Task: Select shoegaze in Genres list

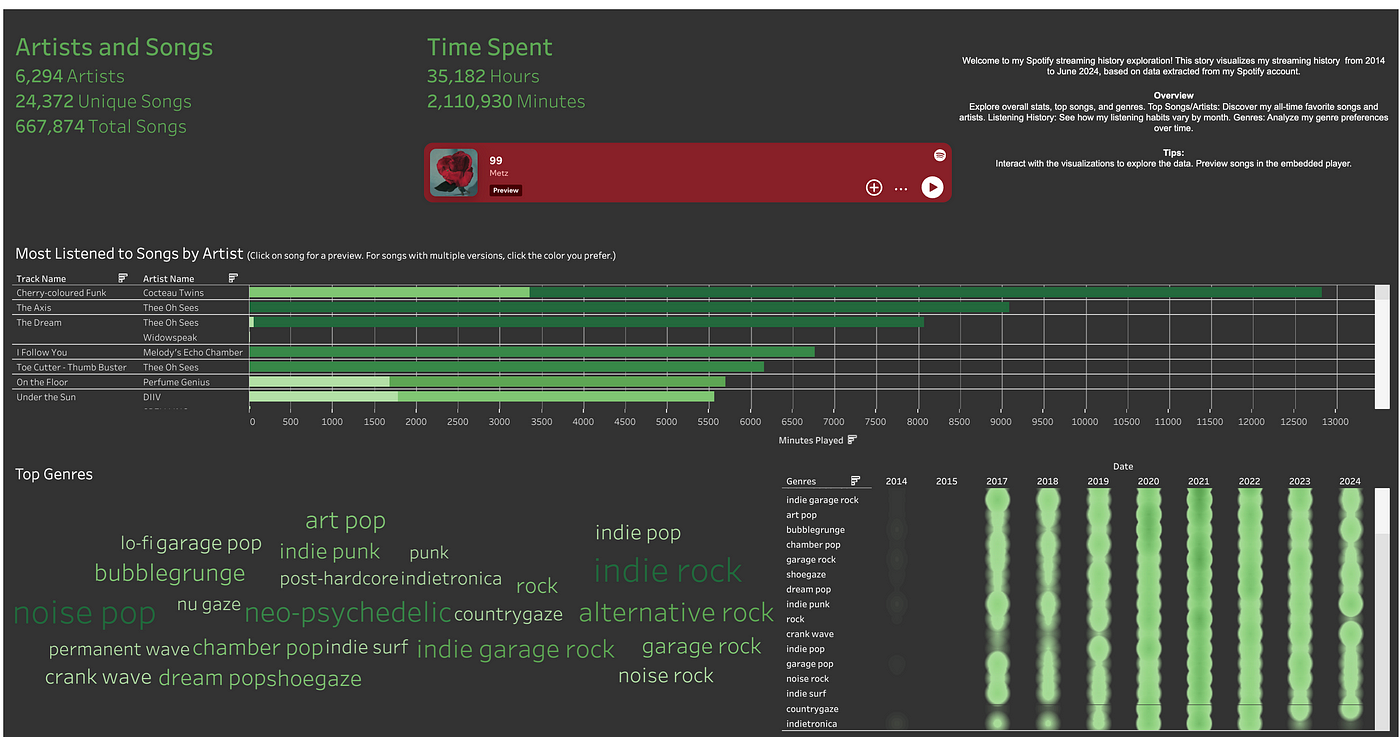Action: [806, 575]
